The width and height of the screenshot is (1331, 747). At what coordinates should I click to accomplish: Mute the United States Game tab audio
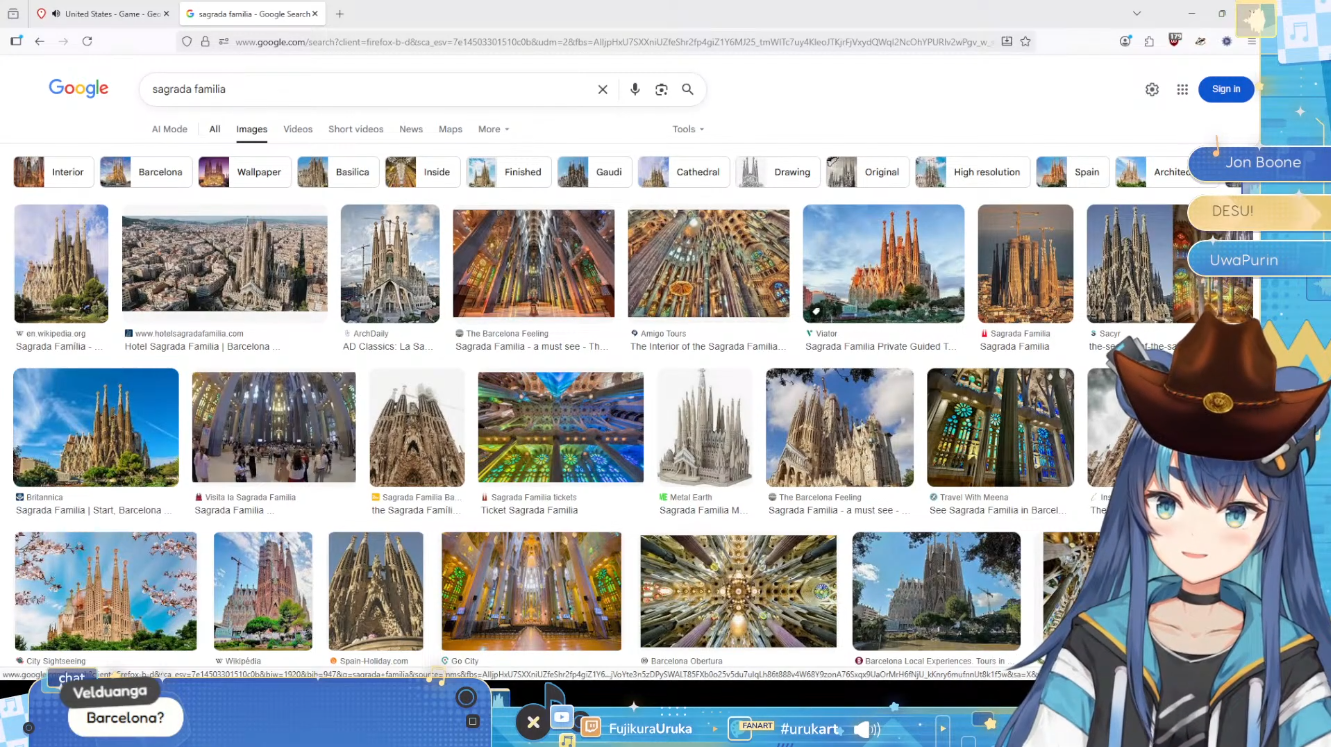pyautogui.click(x=54, y=14)
